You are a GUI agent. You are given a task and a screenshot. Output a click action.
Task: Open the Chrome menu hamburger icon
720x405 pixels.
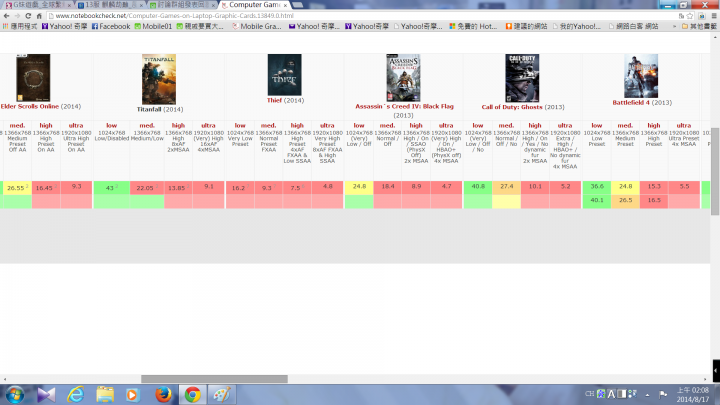[x=714, y=16]
